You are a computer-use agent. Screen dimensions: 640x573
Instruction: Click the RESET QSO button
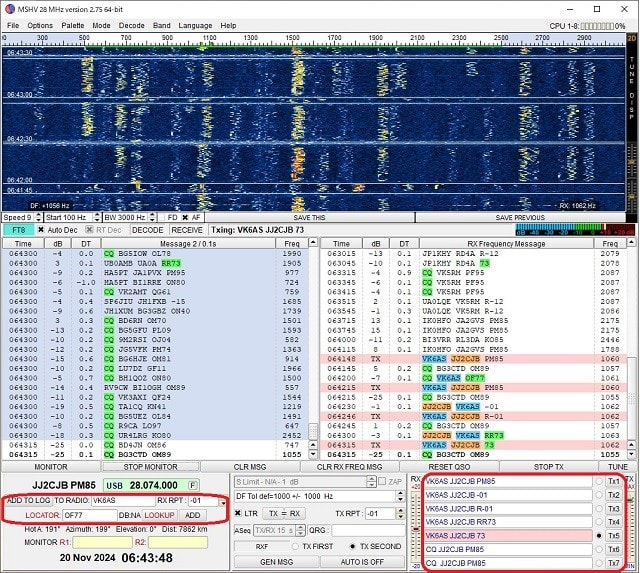click(449, 467)
